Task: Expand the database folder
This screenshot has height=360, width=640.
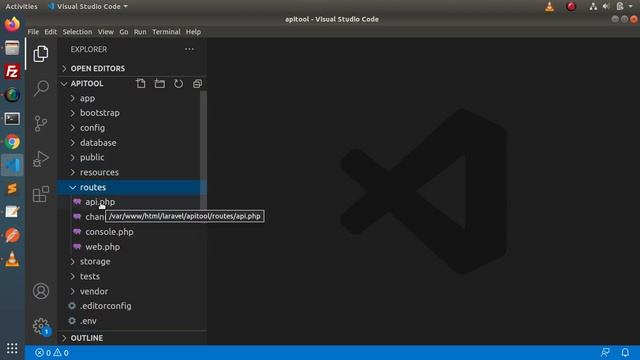Action: [x=132, y=143]
